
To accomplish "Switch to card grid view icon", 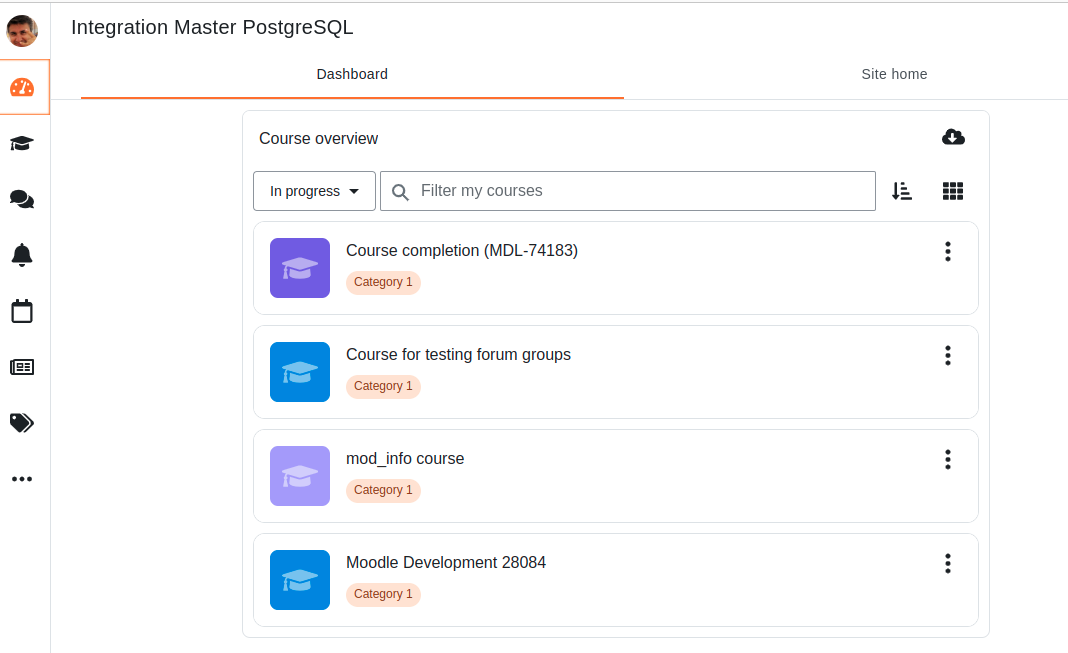I will point(953,191).
